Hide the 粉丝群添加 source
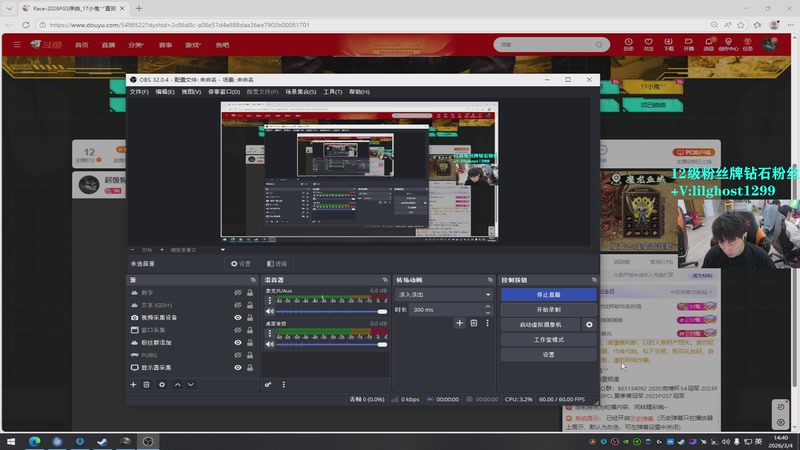The image size is (800, 450). [238, 342]
